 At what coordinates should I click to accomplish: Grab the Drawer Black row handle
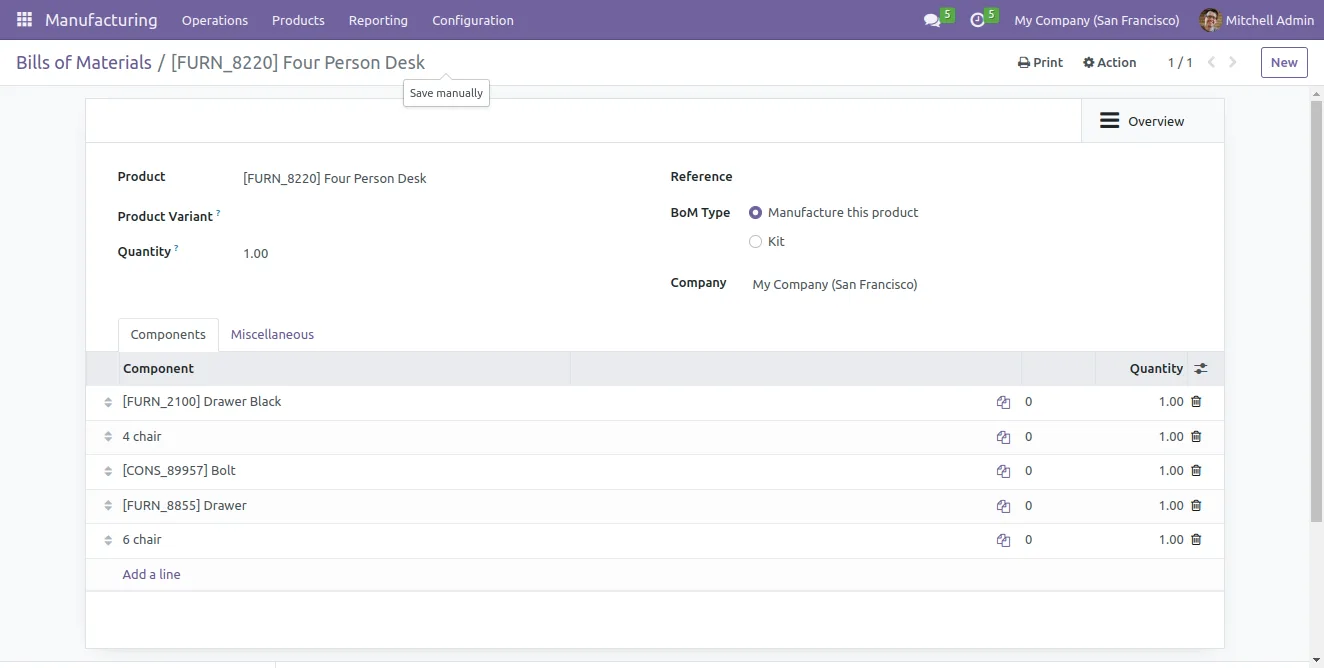(108, 403)
